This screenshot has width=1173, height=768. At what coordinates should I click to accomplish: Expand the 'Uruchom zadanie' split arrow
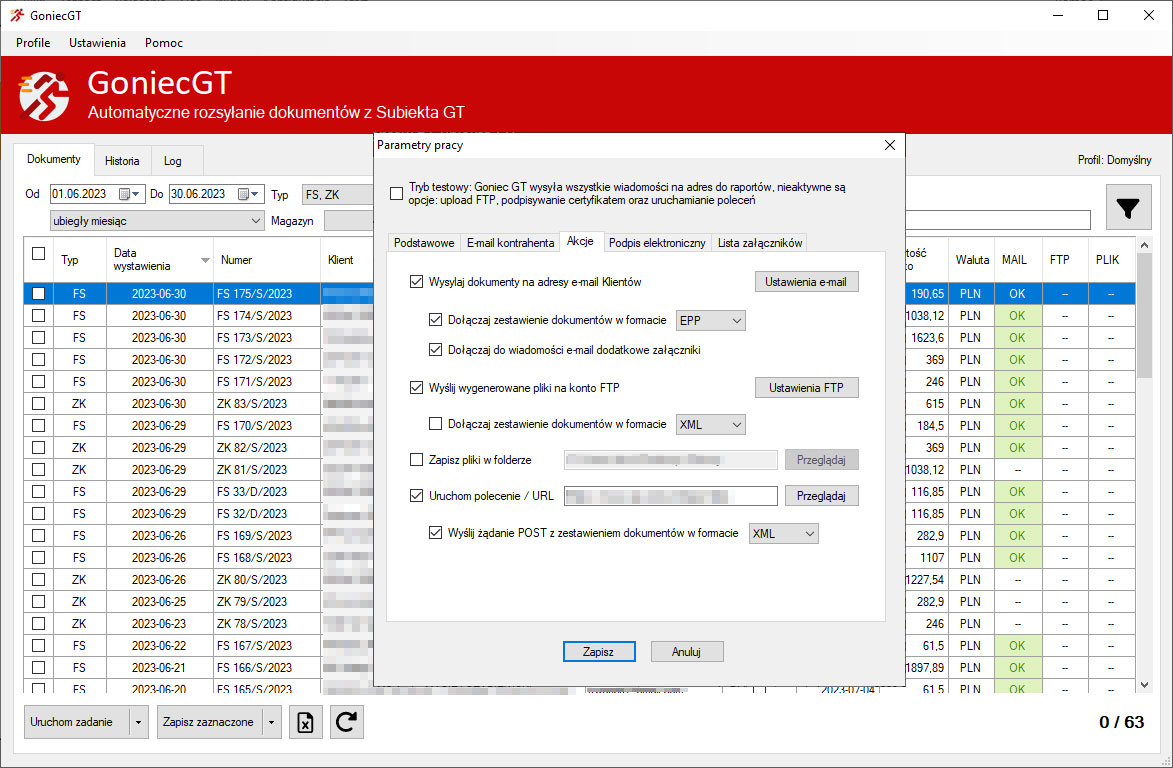[x=138, y=722]
